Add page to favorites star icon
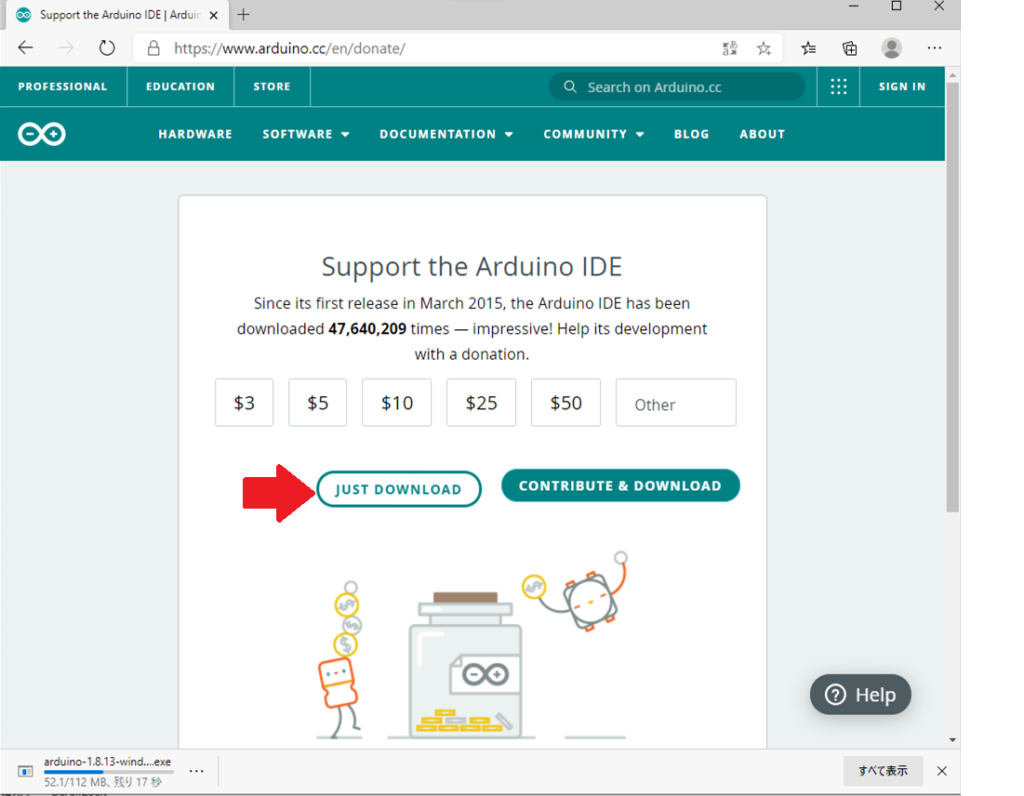 (x=763, y=48)
